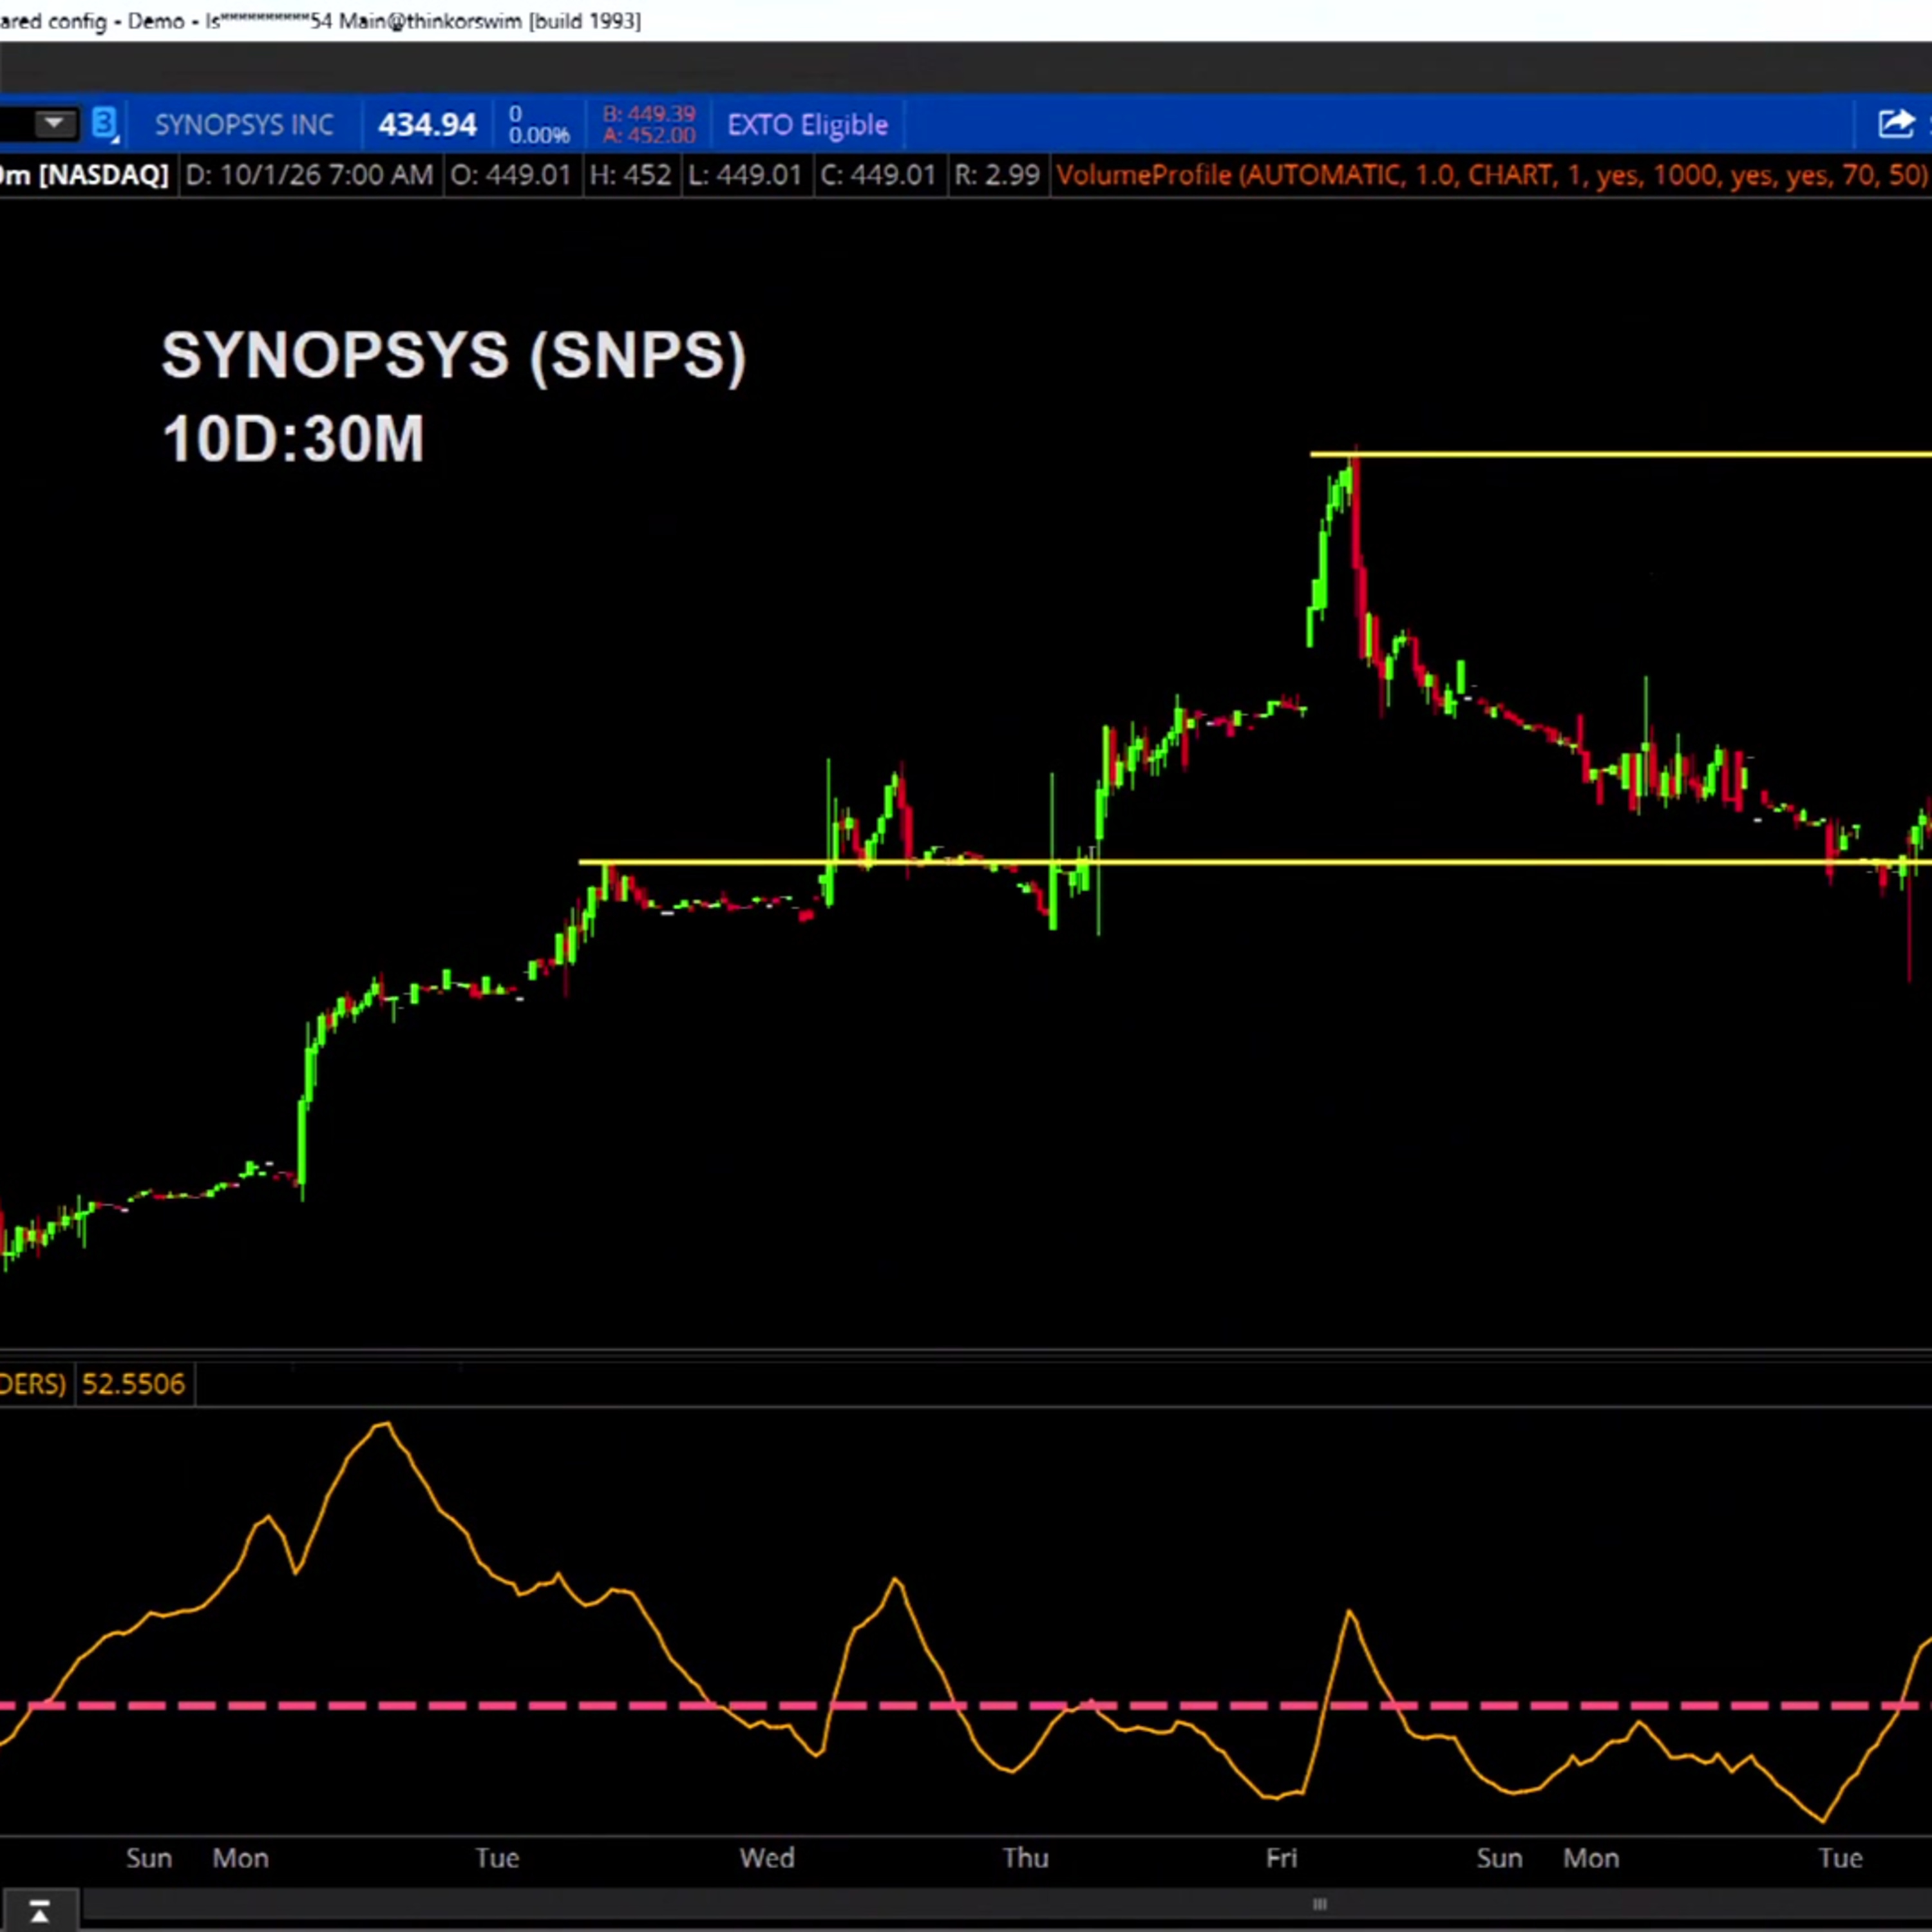Image resolution: width=1932 pixels, height=1932 pixels.
Task: Click the lower study value 52.5506
Action: point(133,1384)
